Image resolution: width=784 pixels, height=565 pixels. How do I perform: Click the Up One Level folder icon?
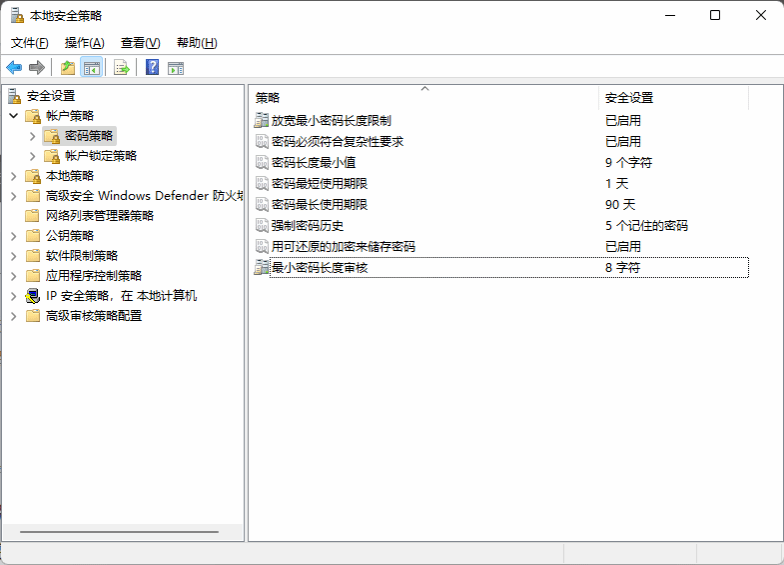click(67, 68)
